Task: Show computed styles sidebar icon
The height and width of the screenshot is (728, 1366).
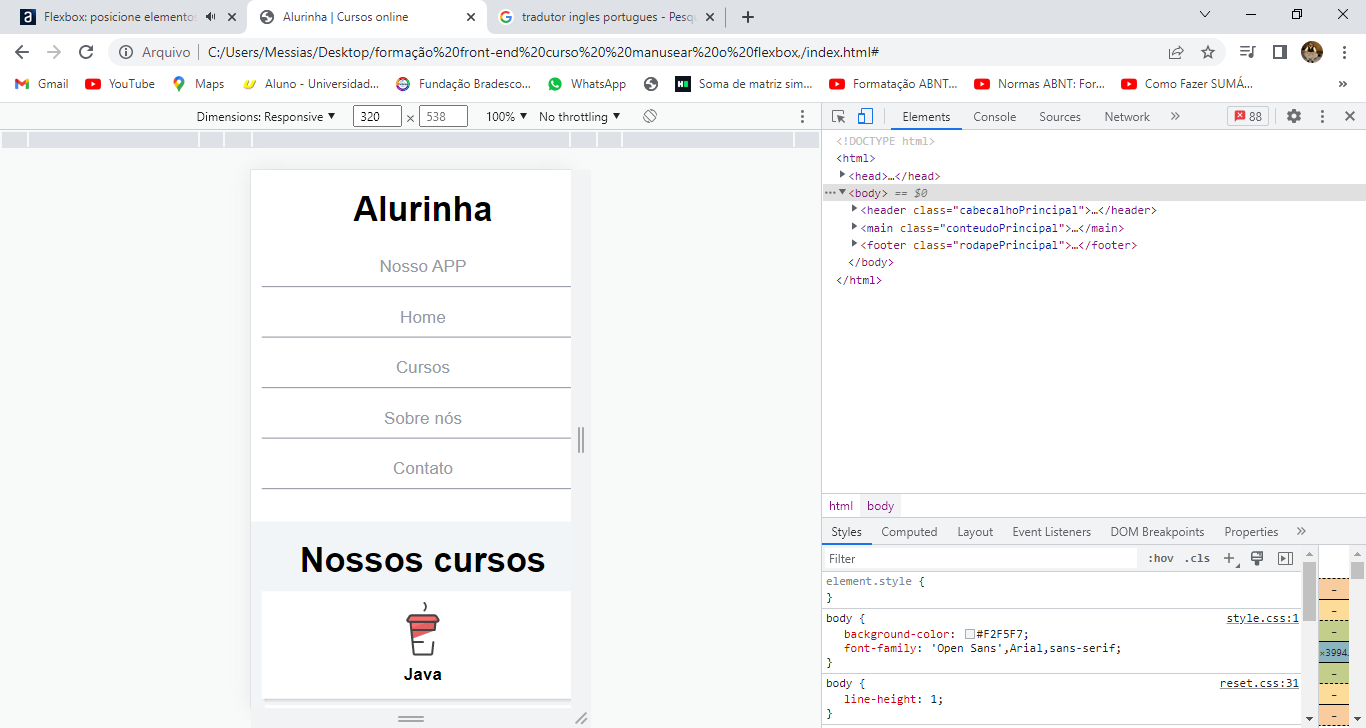Action: [x=1285, y=558]
